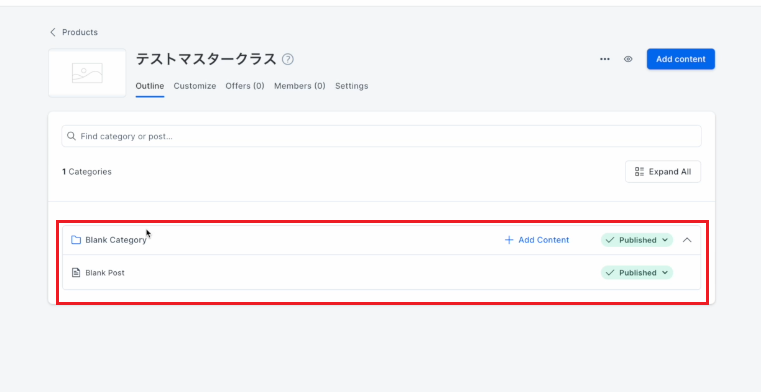
Task: Click the eye preview icon
Action: point(628,59)
